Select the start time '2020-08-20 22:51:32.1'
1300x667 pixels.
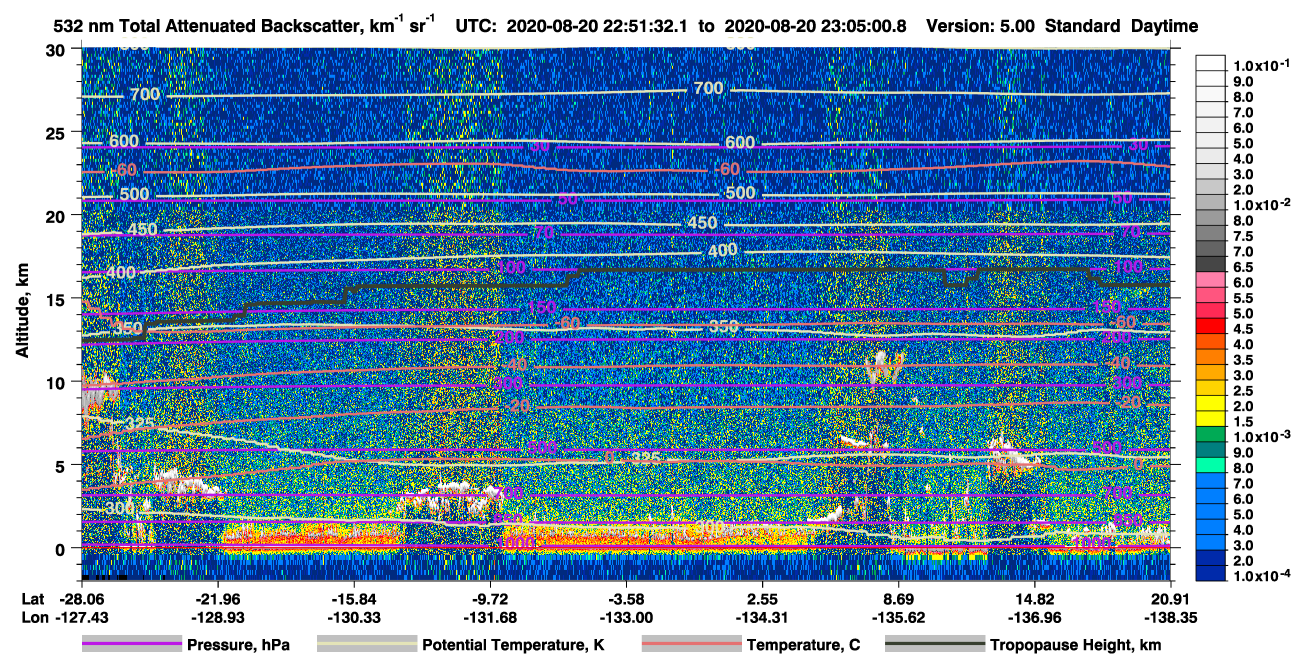[x=598, y=26]
